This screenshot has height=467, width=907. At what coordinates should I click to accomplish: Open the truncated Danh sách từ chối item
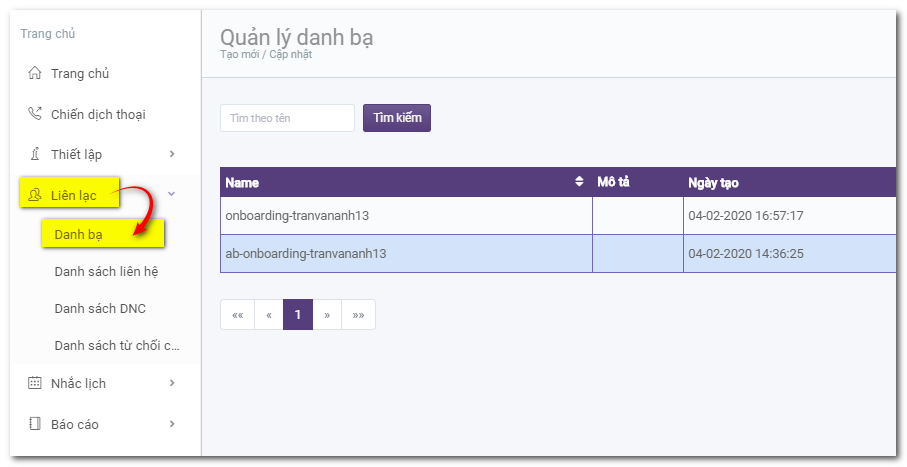pyautogui.click(x=117, y=345)
